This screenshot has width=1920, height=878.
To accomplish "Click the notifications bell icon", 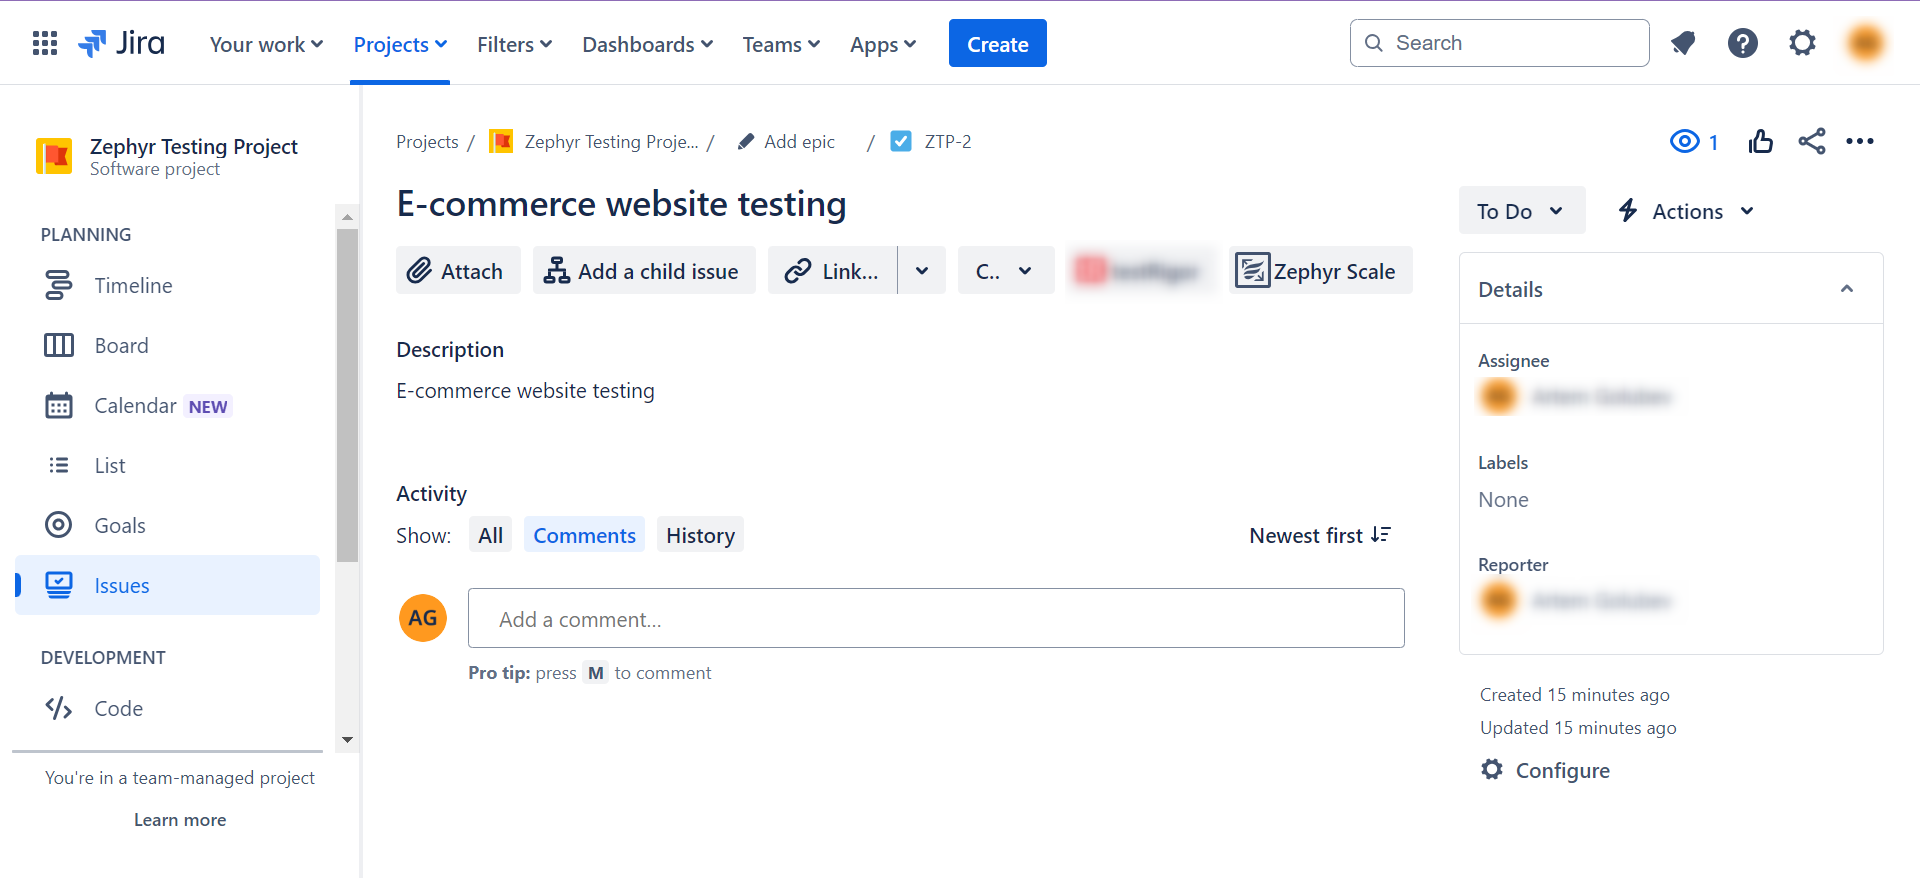I will 1683,43.
